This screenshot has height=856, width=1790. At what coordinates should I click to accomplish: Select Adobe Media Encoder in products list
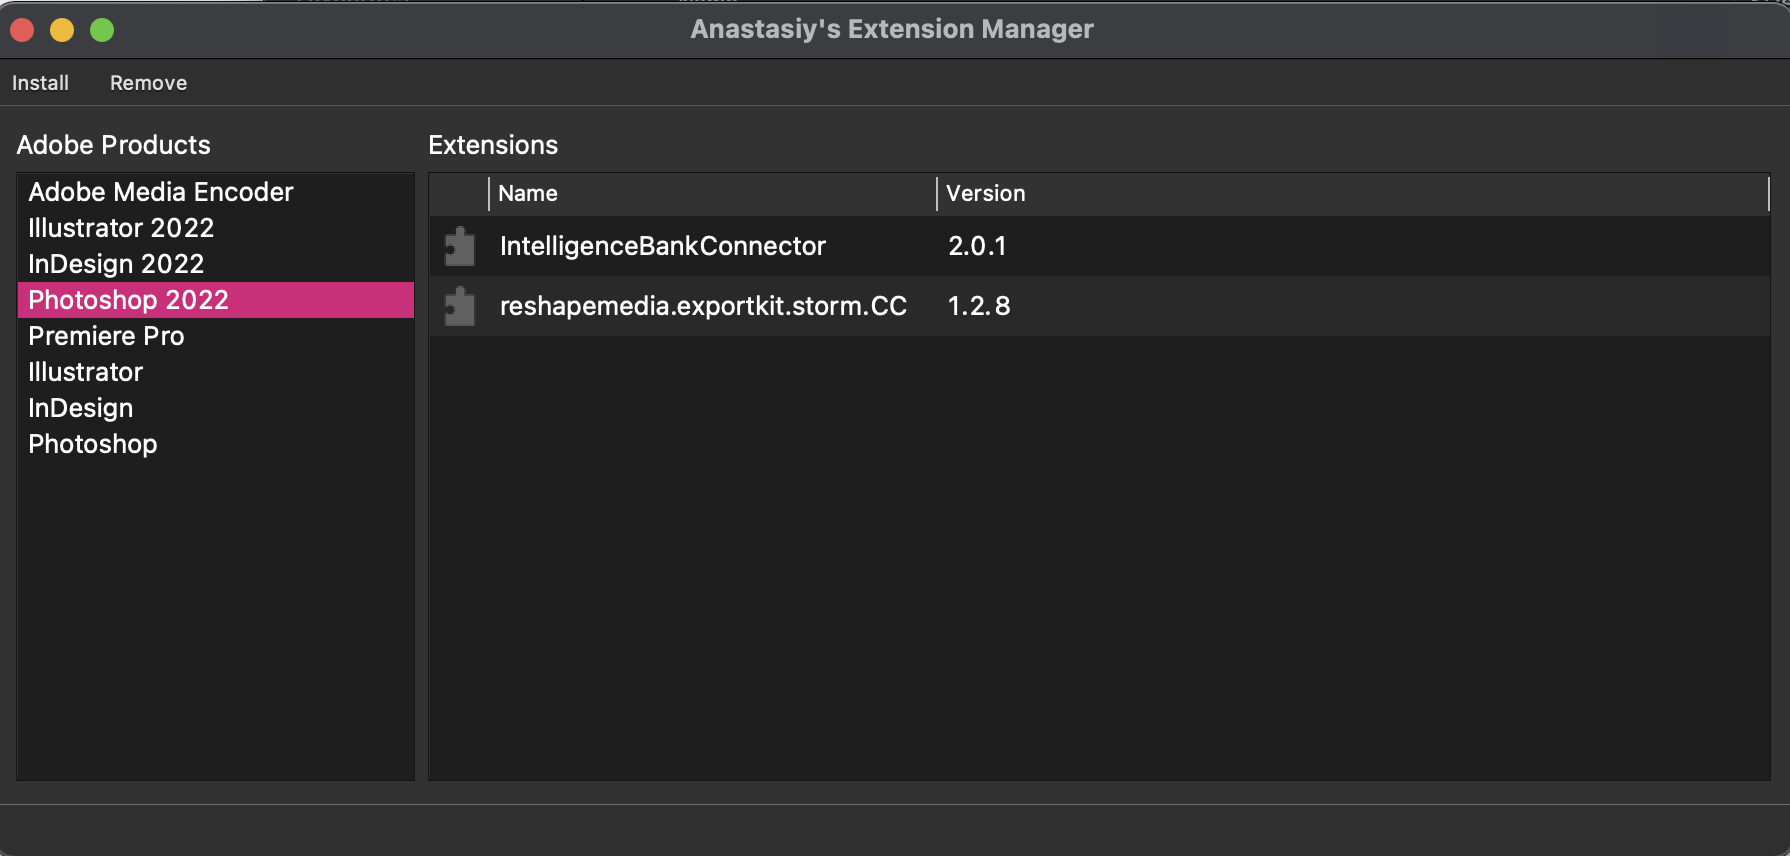tap(215, 192)
